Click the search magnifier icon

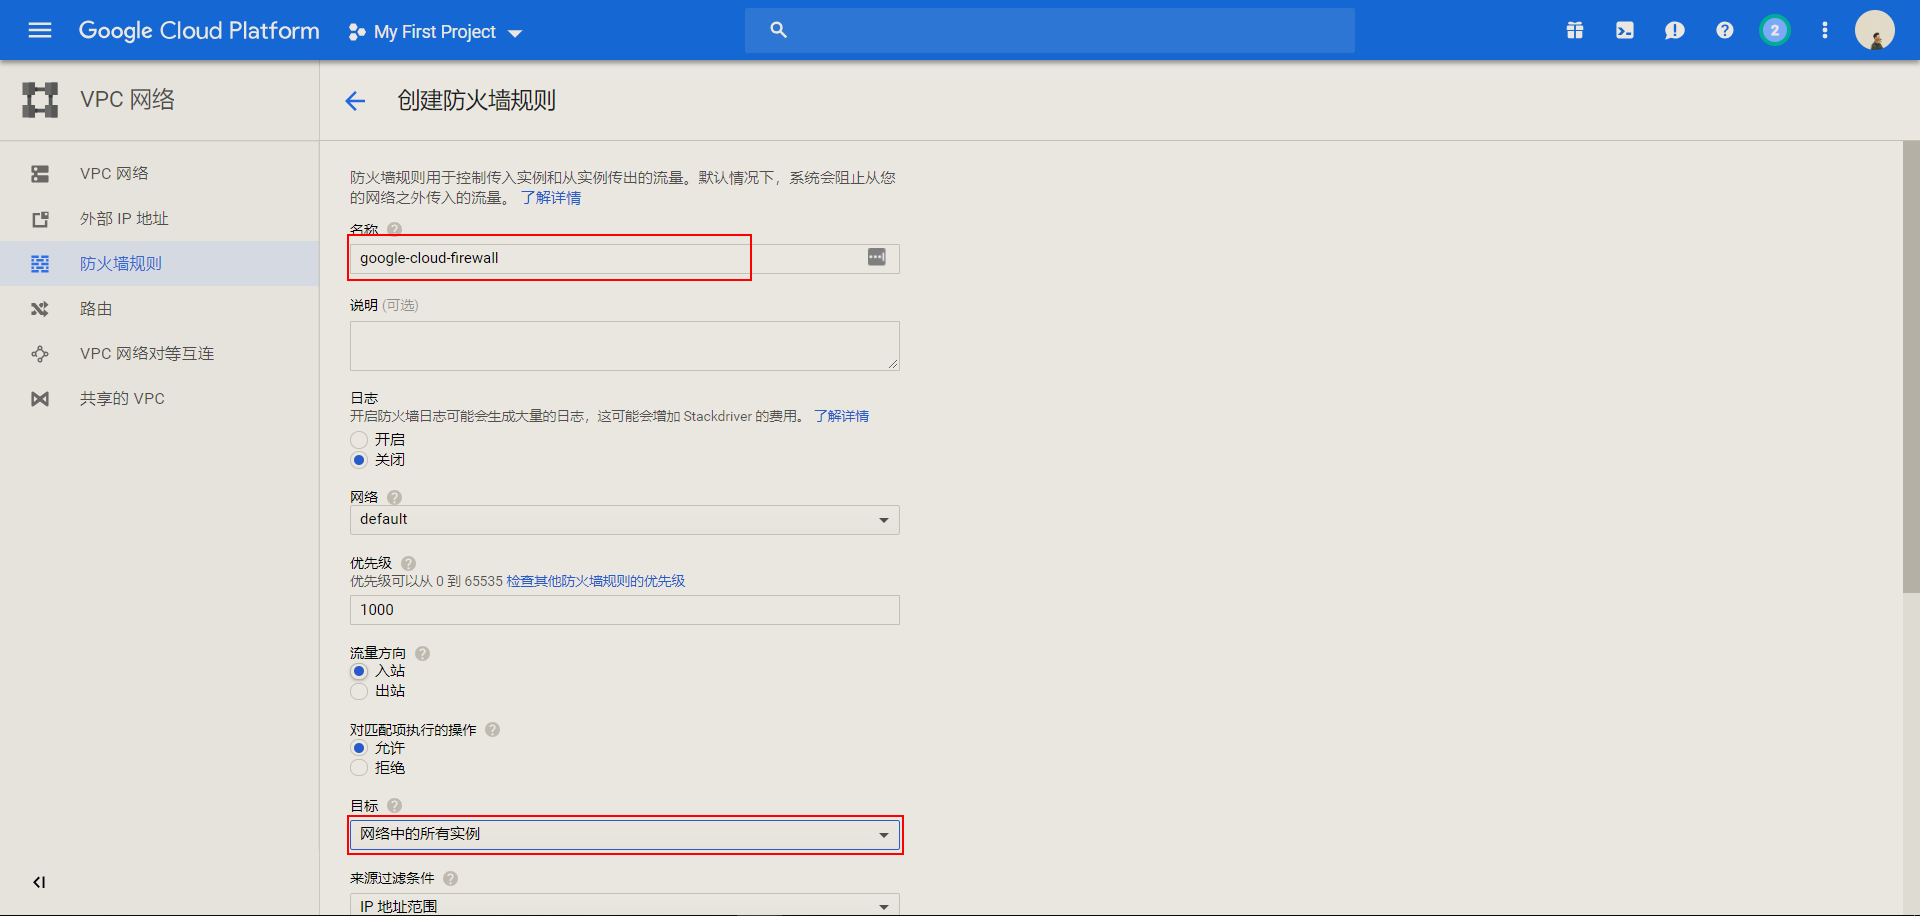tap(778, 30)
